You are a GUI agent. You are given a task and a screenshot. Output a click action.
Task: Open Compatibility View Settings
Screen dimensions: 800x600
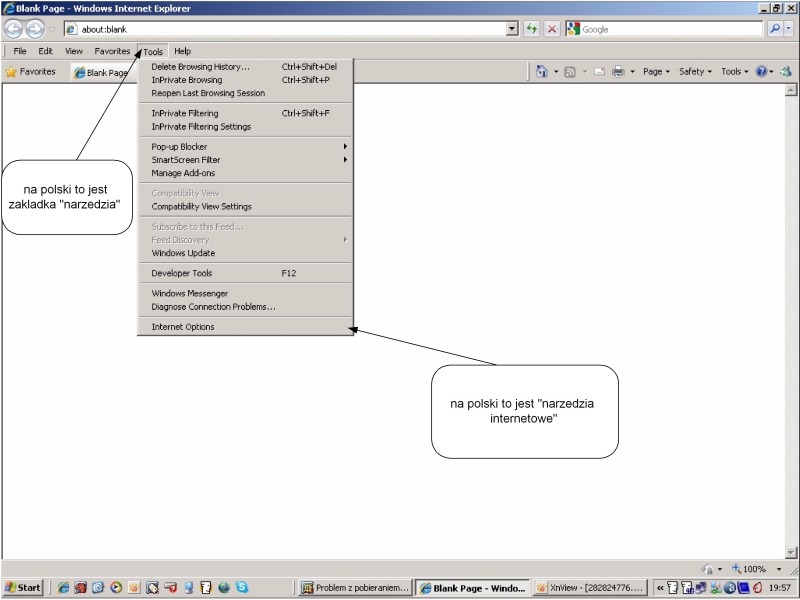coord(245,207)
